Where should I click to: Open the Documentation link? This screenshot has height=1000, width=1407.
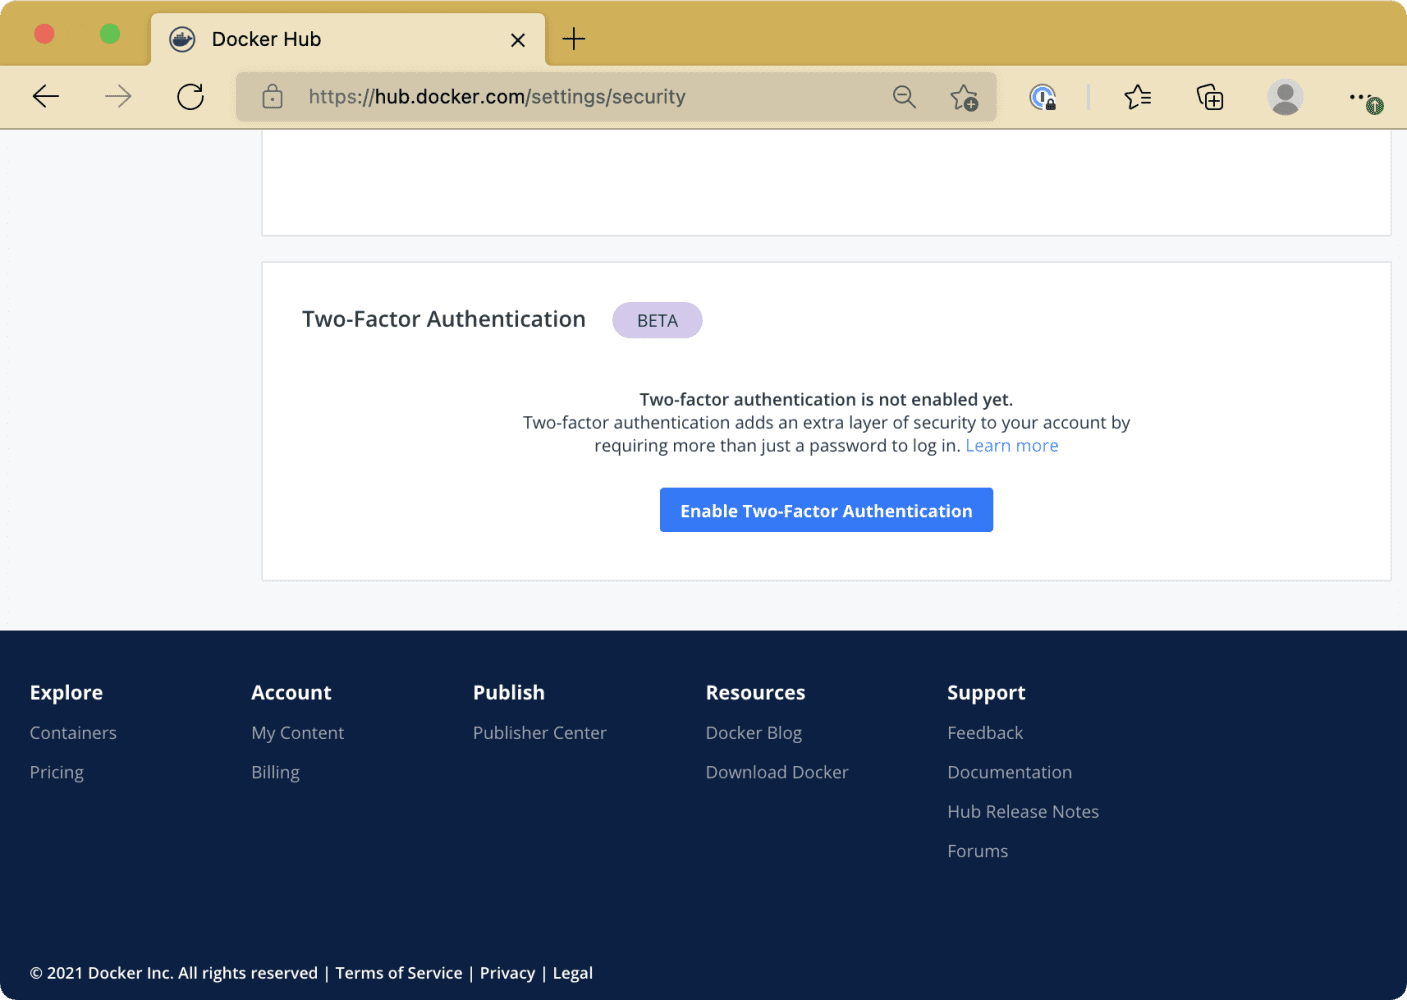1009,772
